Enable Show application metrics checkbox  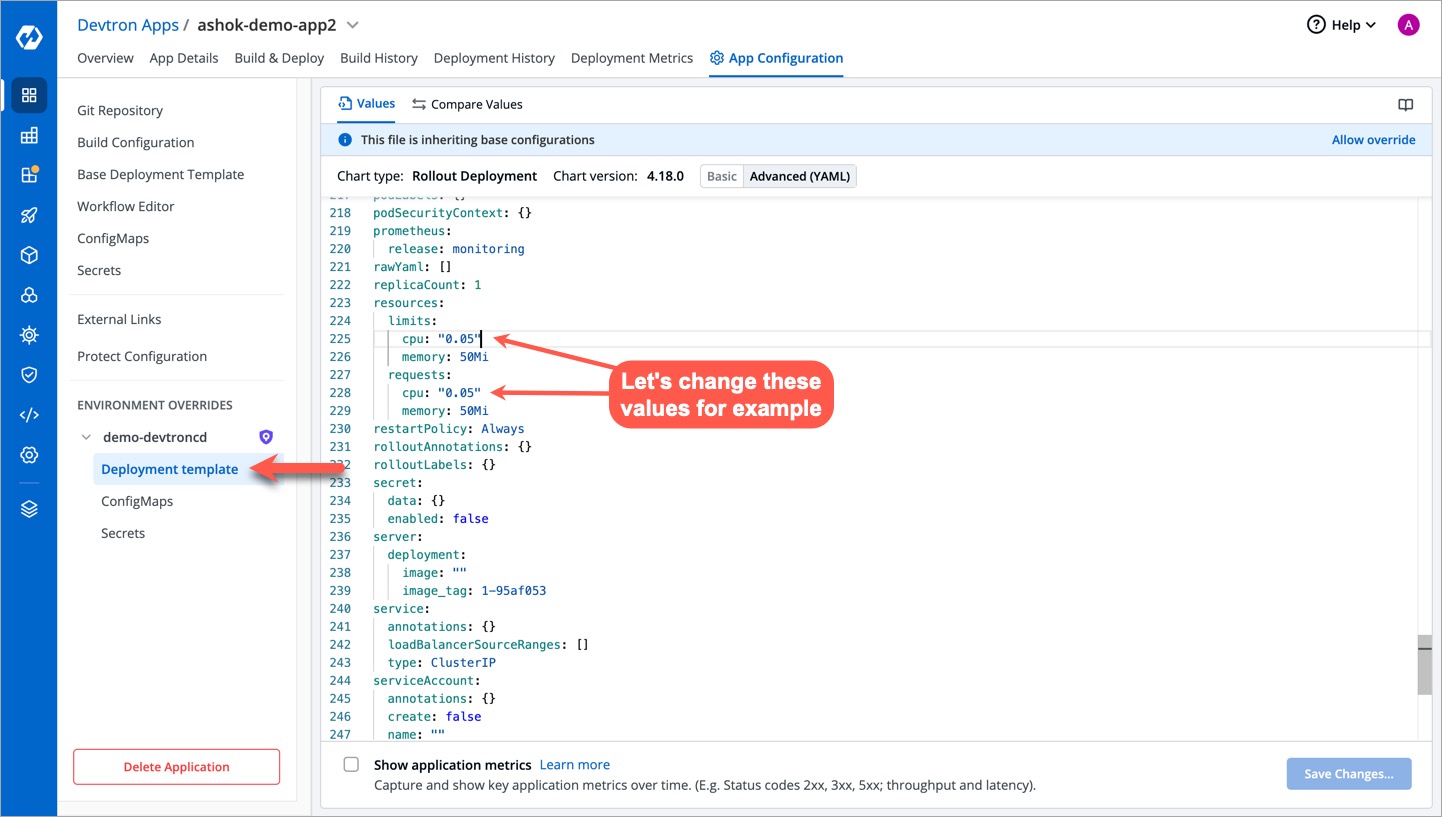(351, 765)
